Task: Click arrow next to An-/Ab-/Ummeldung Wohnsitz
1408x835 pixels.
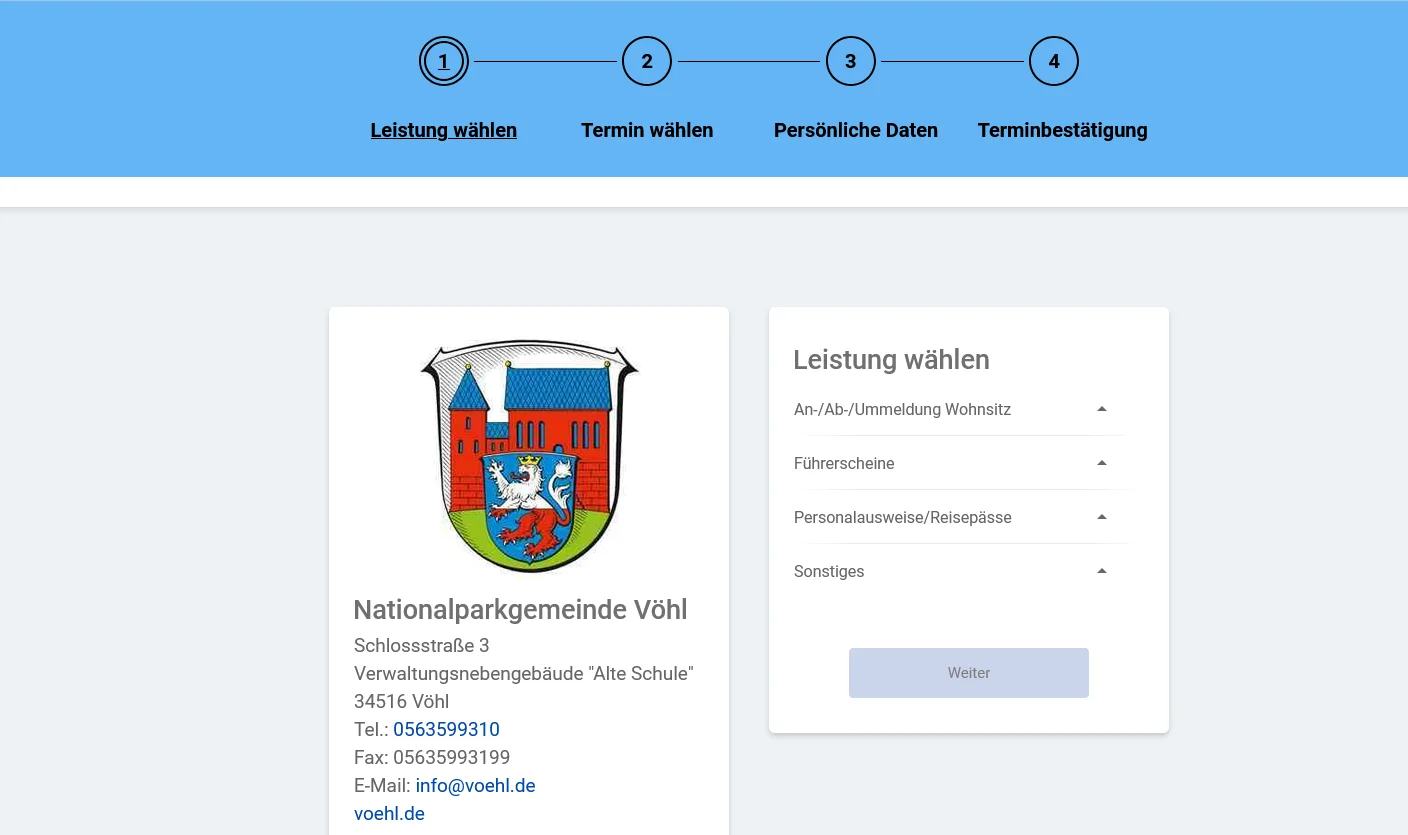Action: coord(1102,409)
